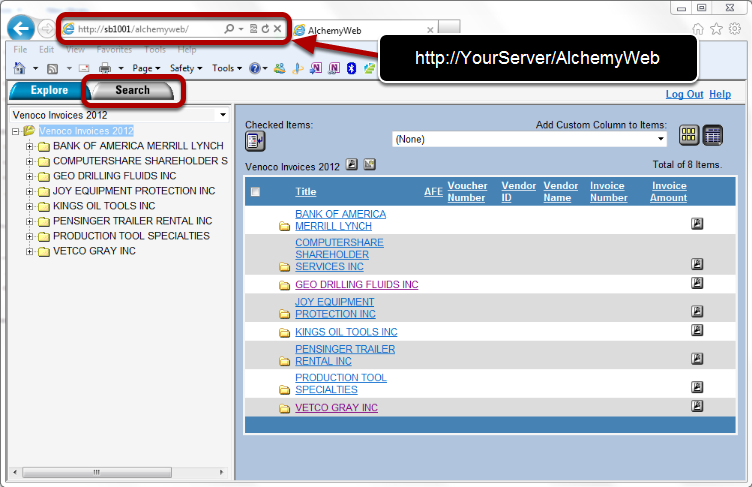This screenshot has height=487, width=752.
Task: Select the AlchemyWeb browser tab
Action: pos(364,30)
